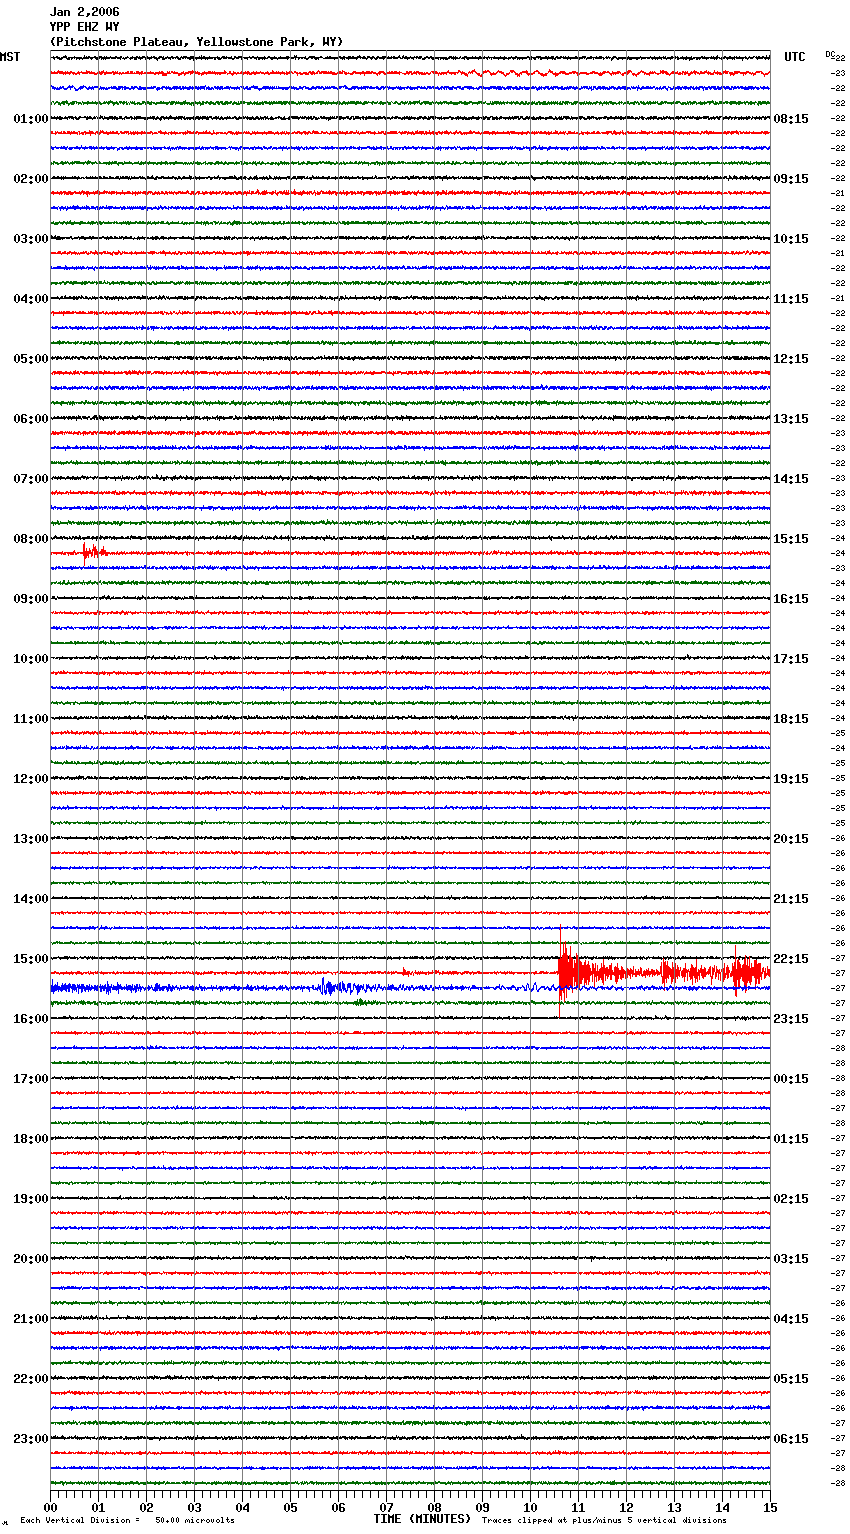This screenshot has height=1534, width=850.
Task: Click the 01 minute axis tick label
Action: point(98,1507)
